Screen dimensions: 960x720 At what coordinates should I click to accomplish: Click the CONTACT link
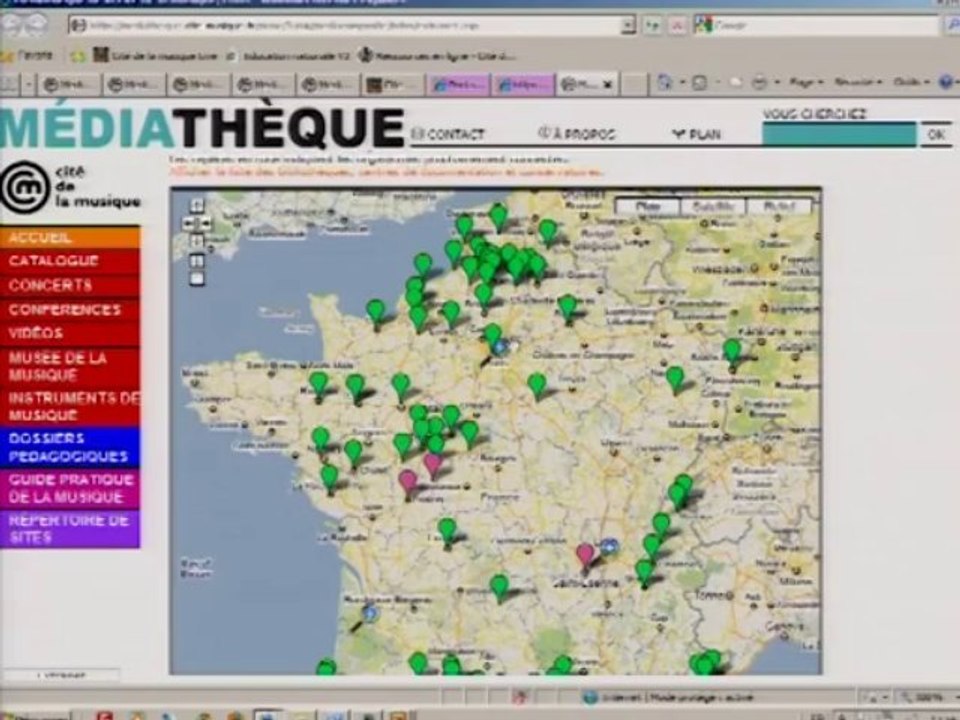click(x=448, y=133)
